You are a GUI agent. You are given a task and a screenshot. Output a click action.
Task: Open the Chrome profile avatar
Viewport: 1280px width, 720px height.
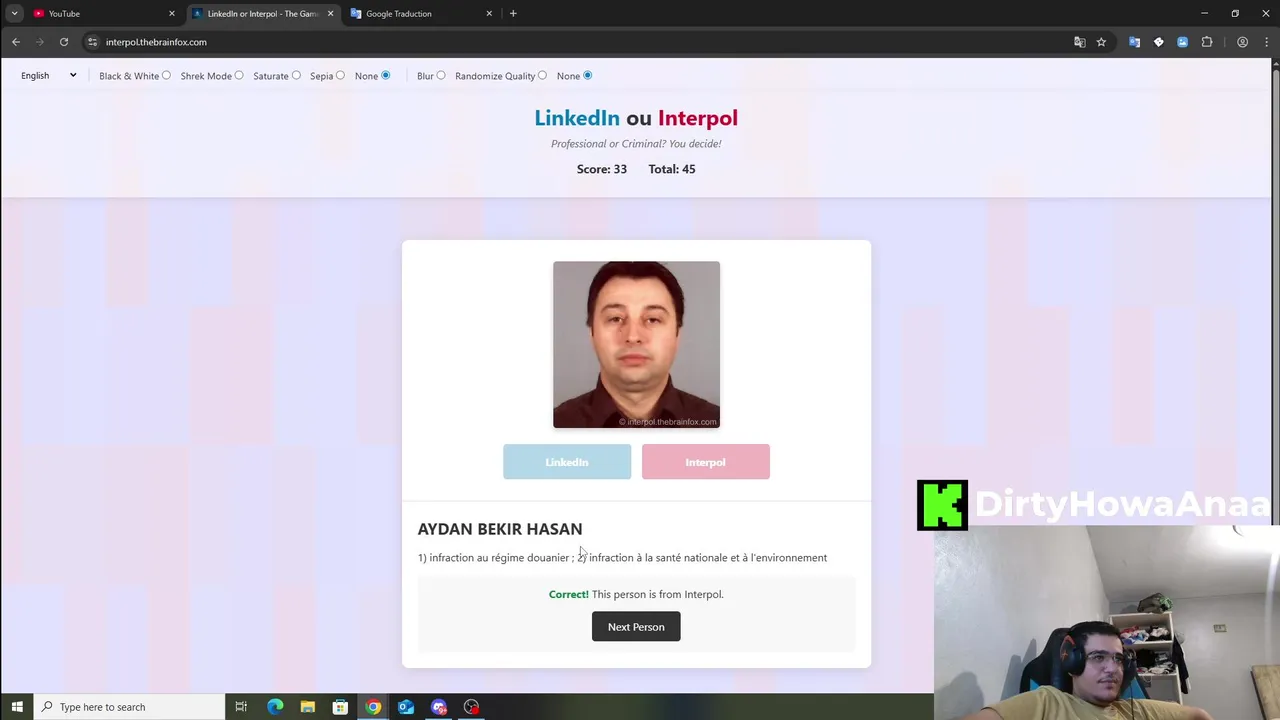tap(1242, 42)
